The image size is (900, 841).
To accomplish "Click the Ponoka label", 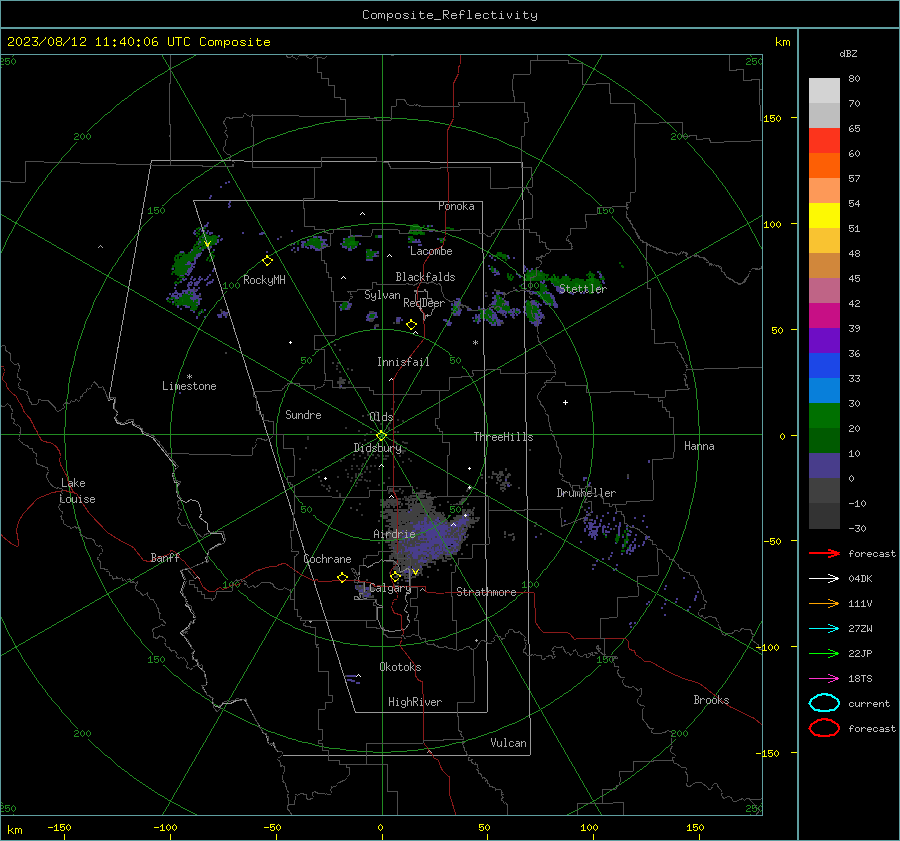I will [456, 206].
